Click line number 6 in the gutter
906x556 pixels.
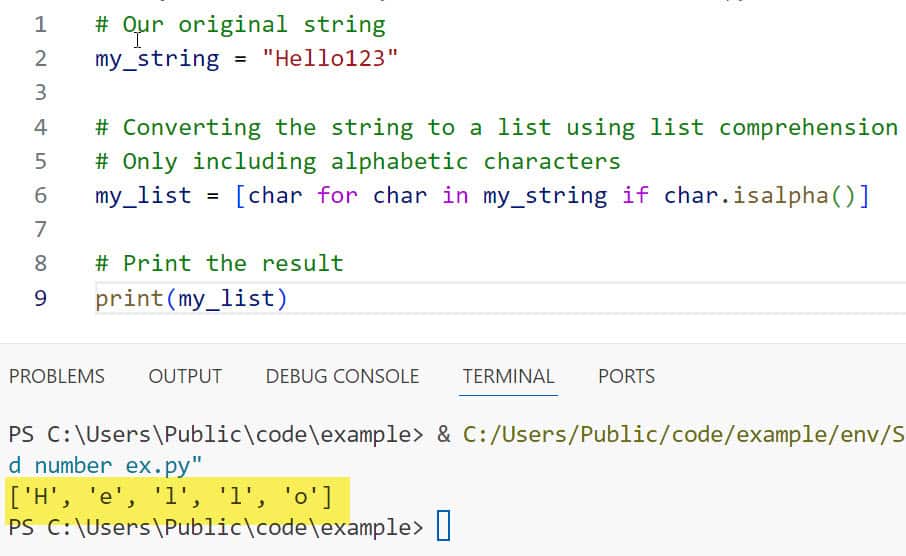pyautogui.click(x=40, y=195)
